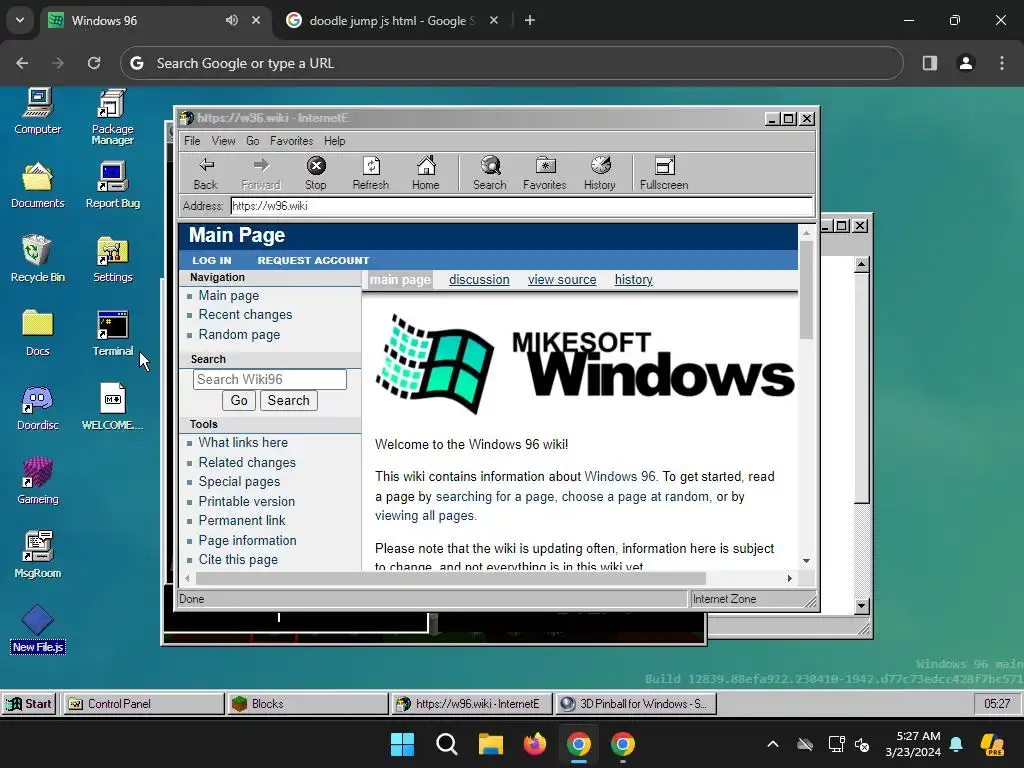Open History from InternetE toolbar
Image resolution: width=1024 pixels, height=768 pixels.
click(600, 174)
